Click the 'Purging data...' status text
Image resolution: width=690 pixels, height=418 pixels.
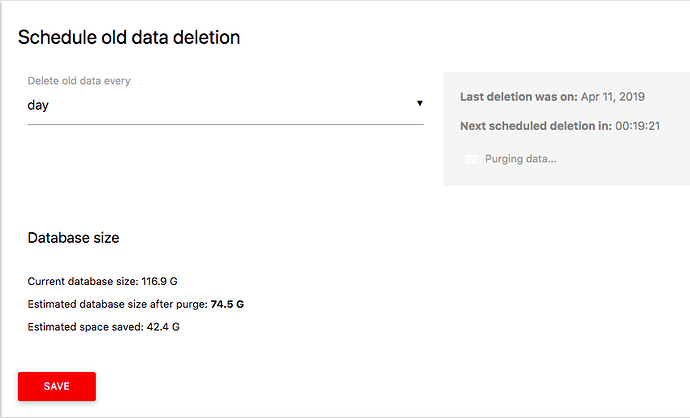521,159
